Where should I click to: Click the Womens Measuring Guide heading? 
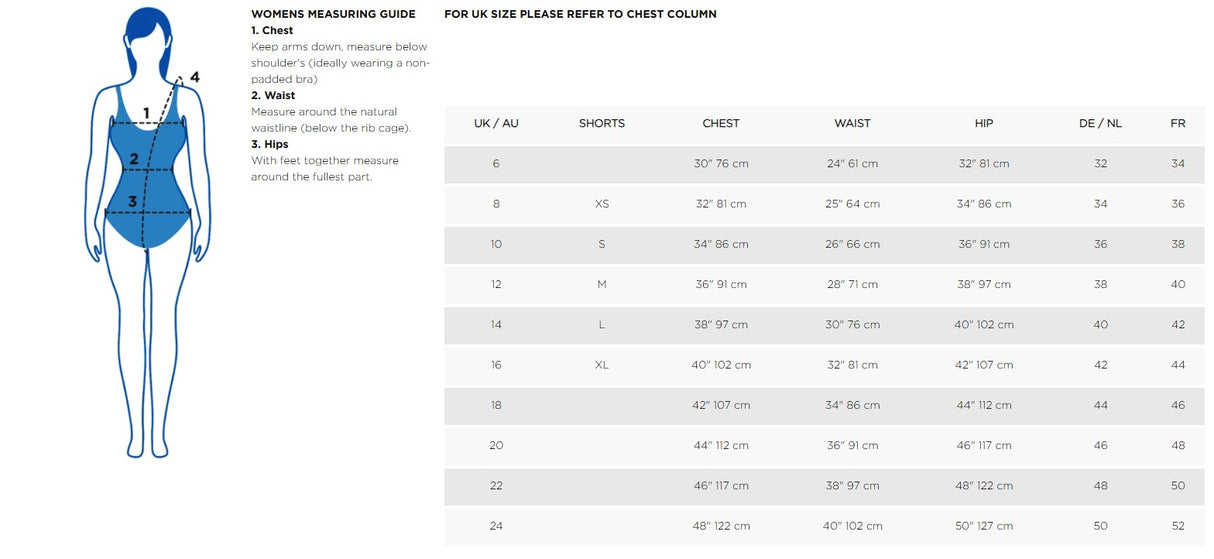[x=333, y=14]
